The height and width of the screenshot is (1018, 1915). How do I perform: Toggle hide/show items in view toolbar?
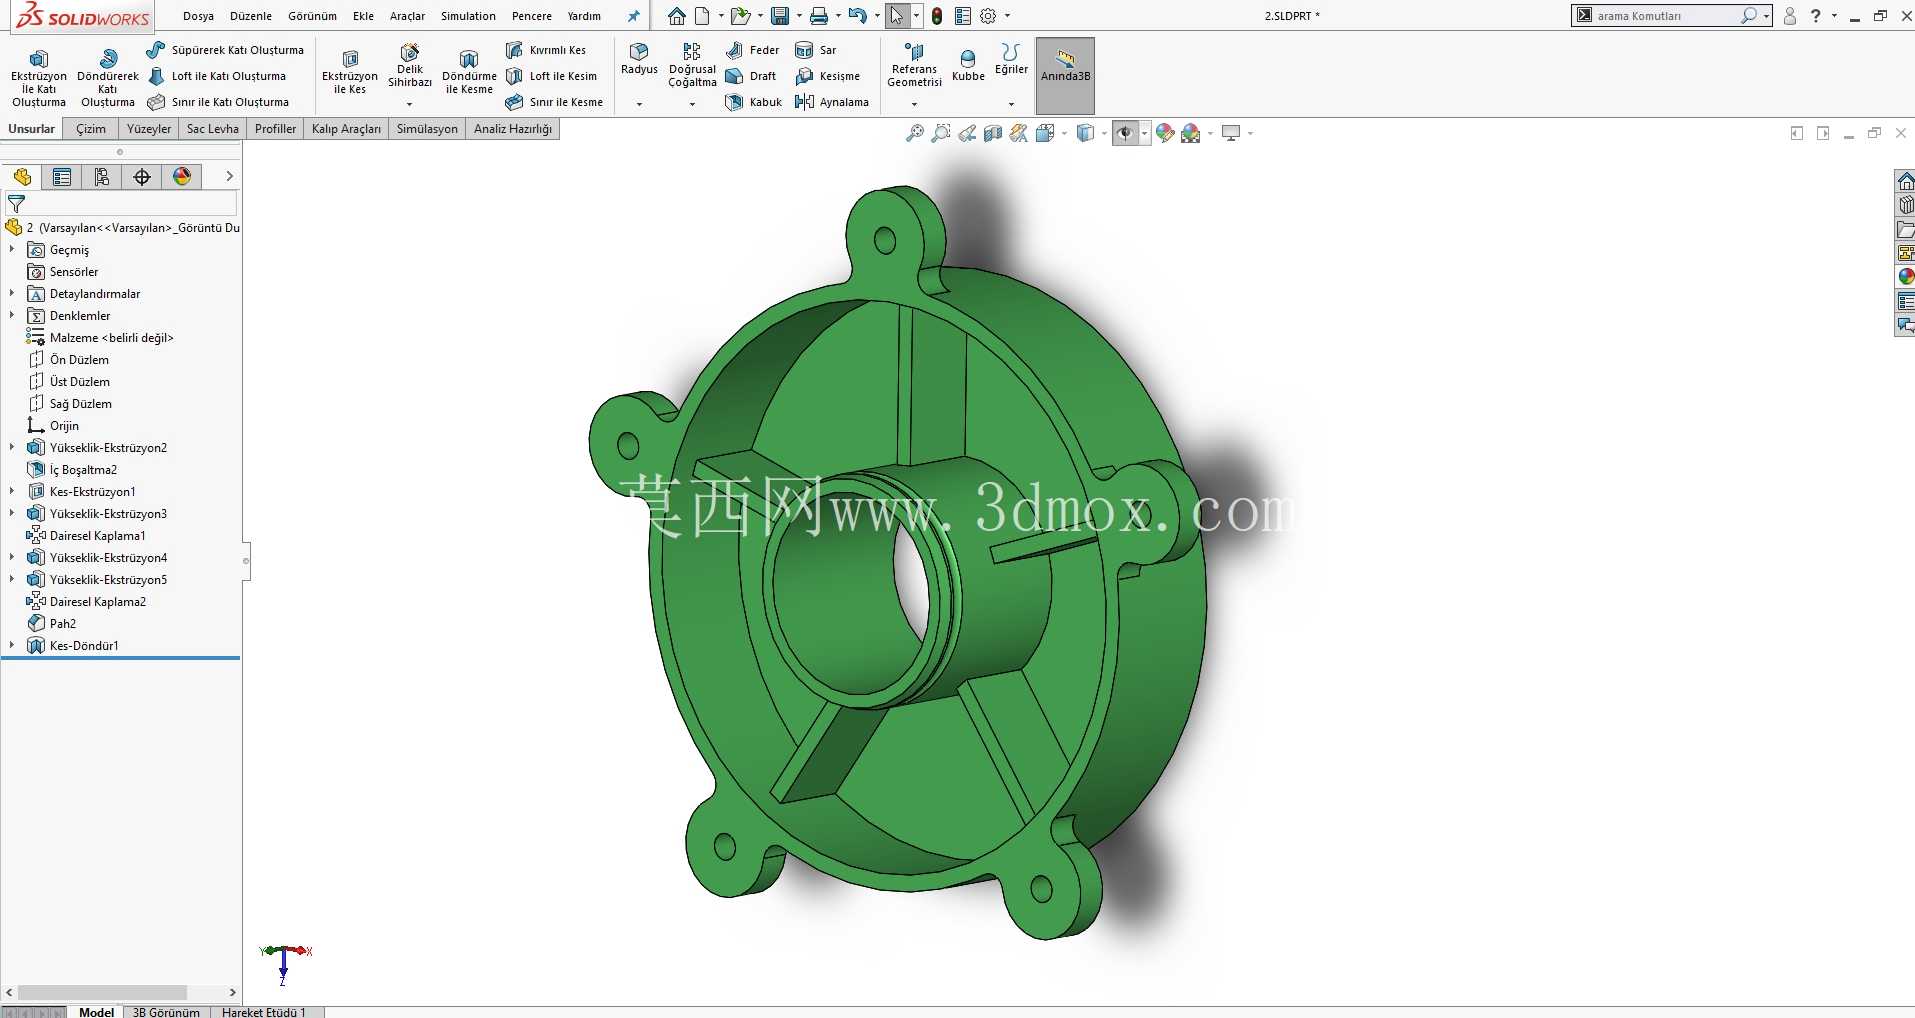[x=1125, y=133]
